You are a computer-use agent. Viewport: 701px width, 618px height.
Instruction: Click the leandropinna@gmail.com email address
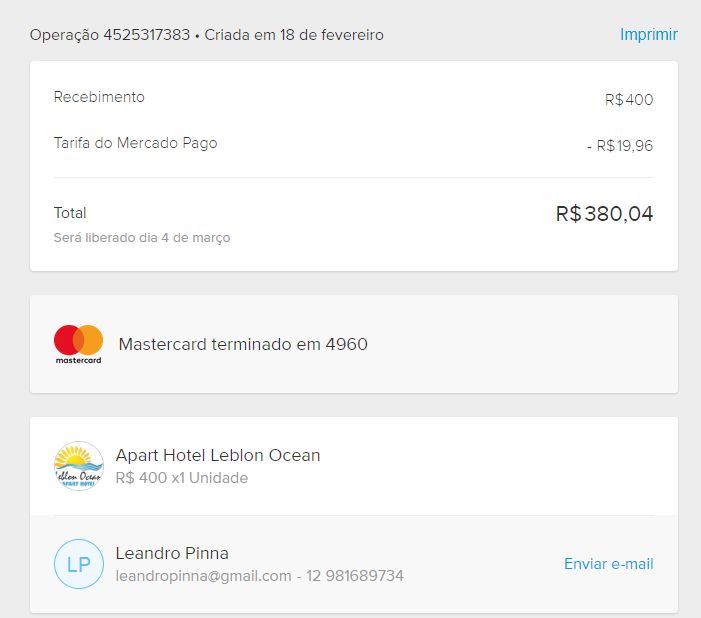coord(203,576)
